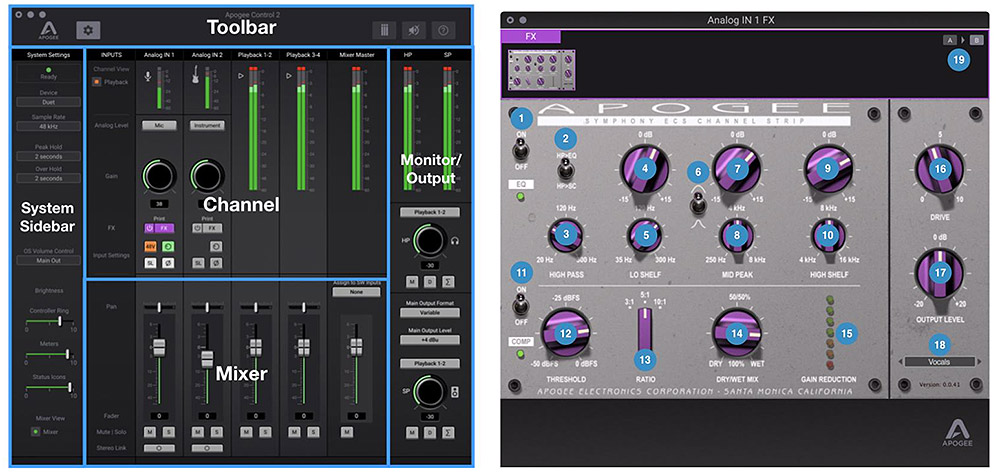Screen dimensions: 1000x475
Task: Click the D dim button under SP knob
Action: point(430,433)
